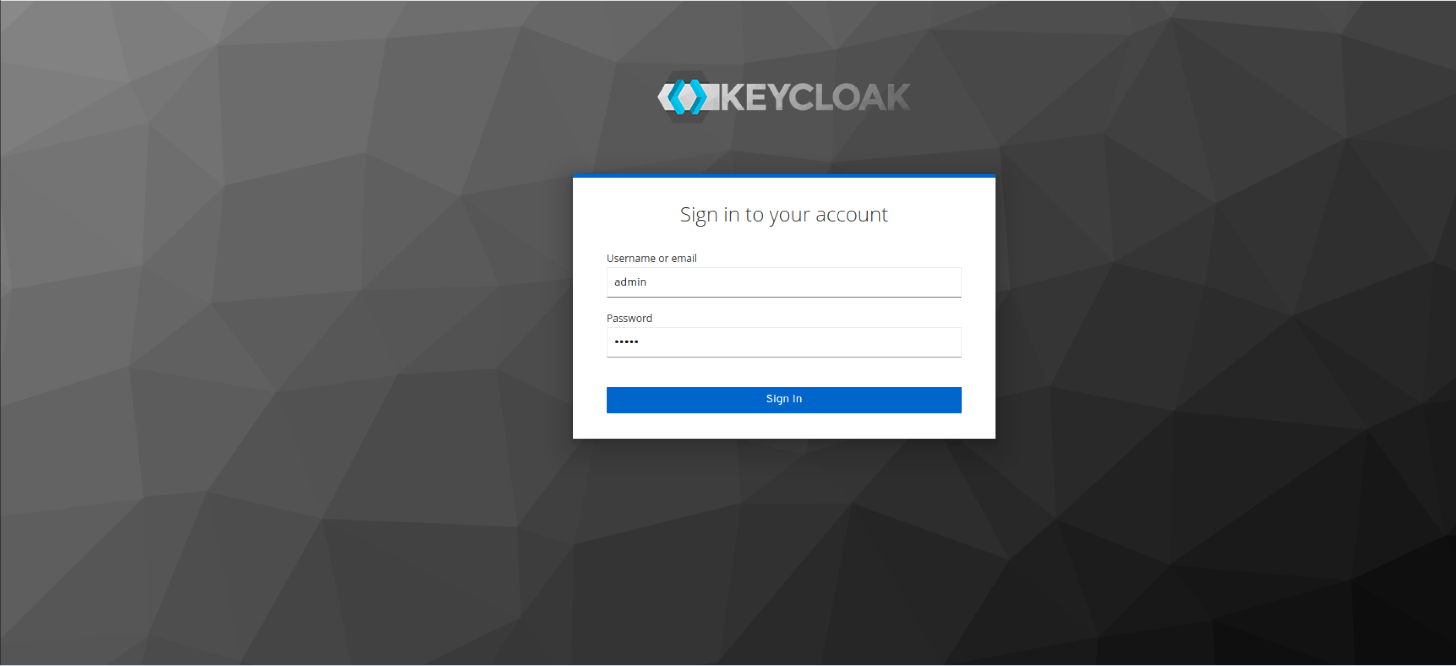Click the "Sign In" text on blue button
Screen dimensions: 1456x666
point(784,399)
